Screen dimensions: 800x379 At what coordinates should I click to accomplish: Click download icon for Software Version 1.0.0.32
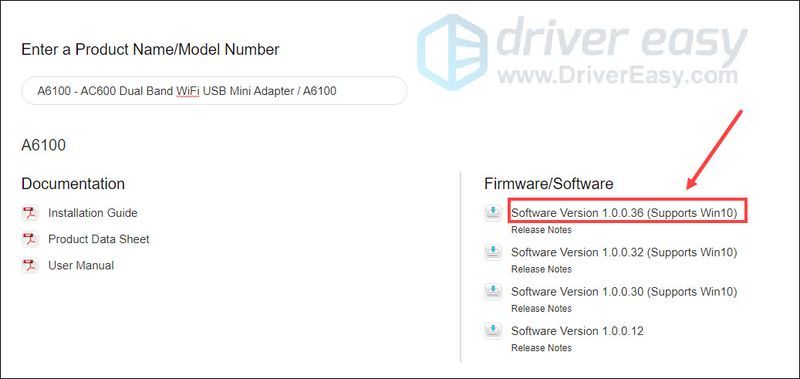(493, 252)
